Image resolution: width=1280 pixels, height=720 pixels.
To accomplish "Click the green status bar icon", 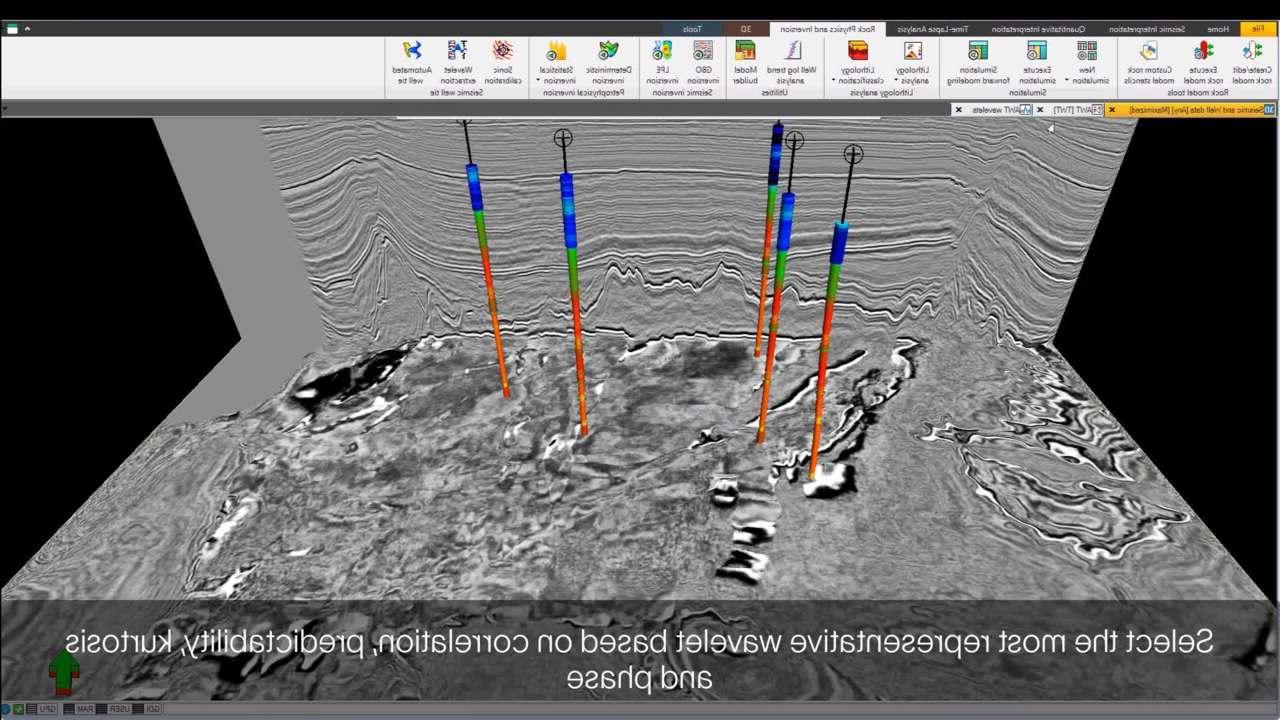I will pos(19,709).
